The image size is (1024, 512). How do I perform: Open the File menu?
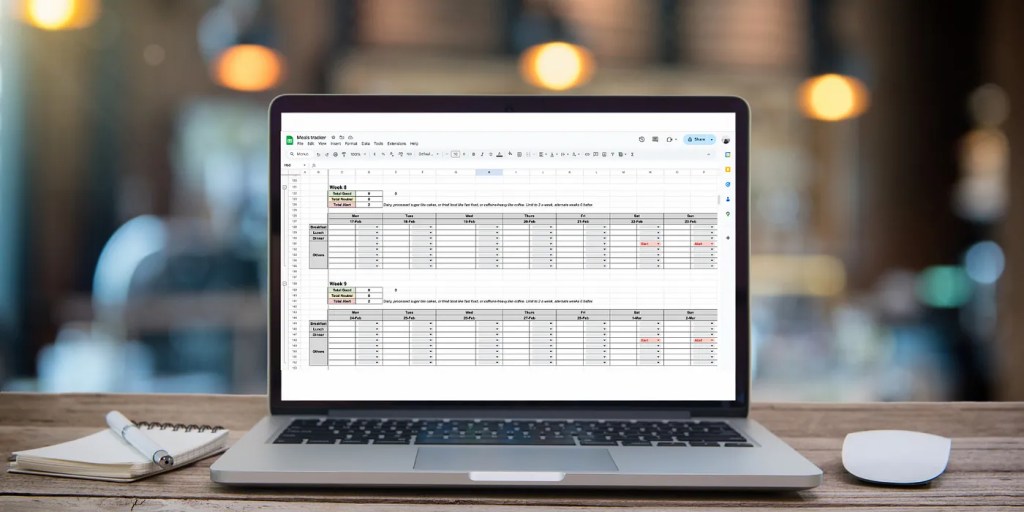[x=300, y=144]
